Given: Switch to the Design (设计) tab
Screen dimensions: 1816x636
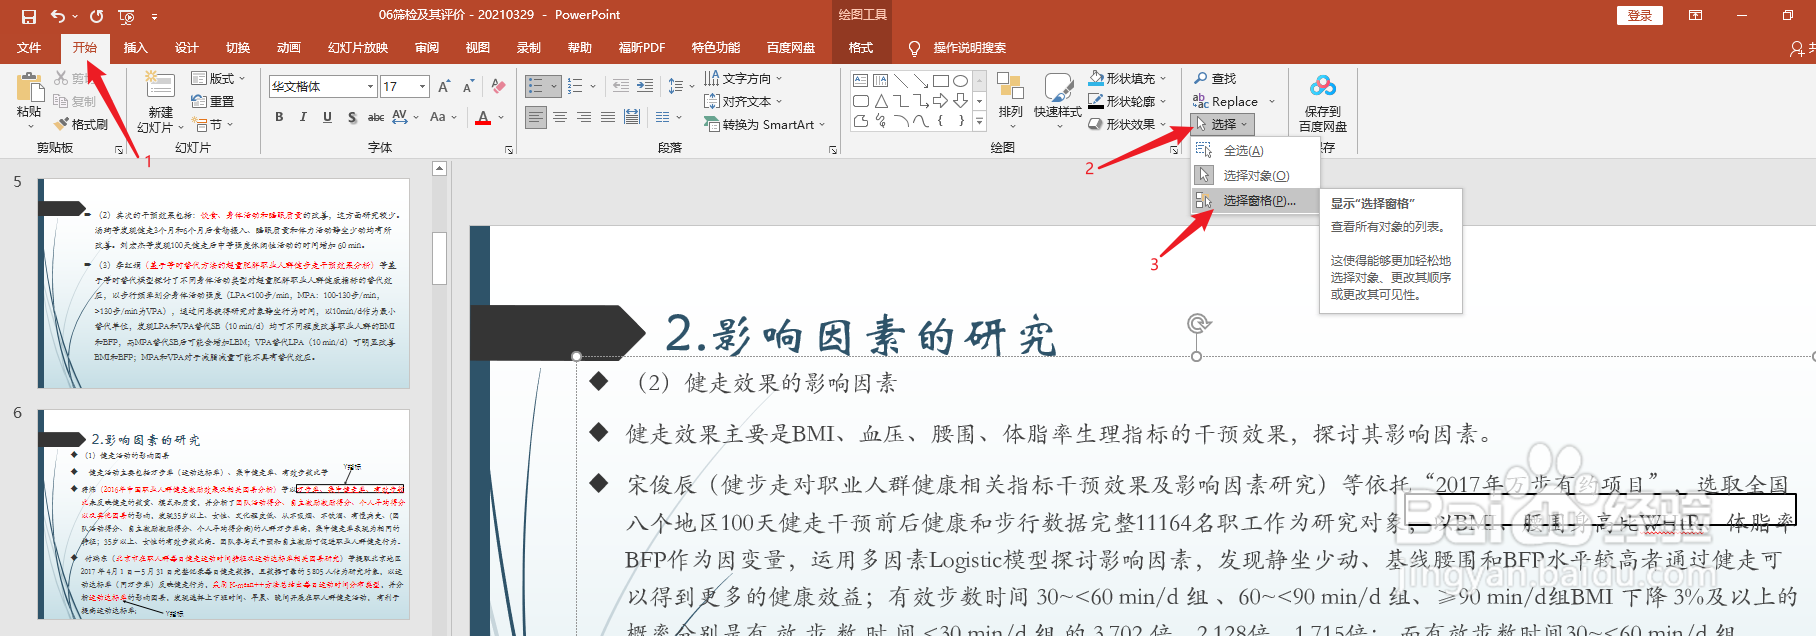Looking at the screenshot, I should tap(187, 47).
